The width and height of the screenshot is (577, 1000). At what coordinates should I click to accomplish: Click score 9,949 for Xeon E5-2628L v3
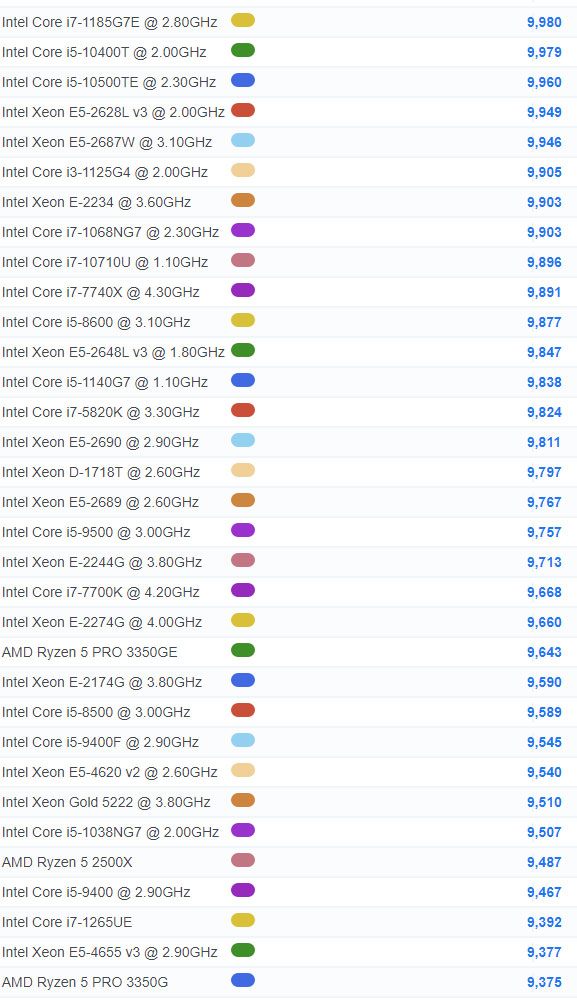[544, 112]
